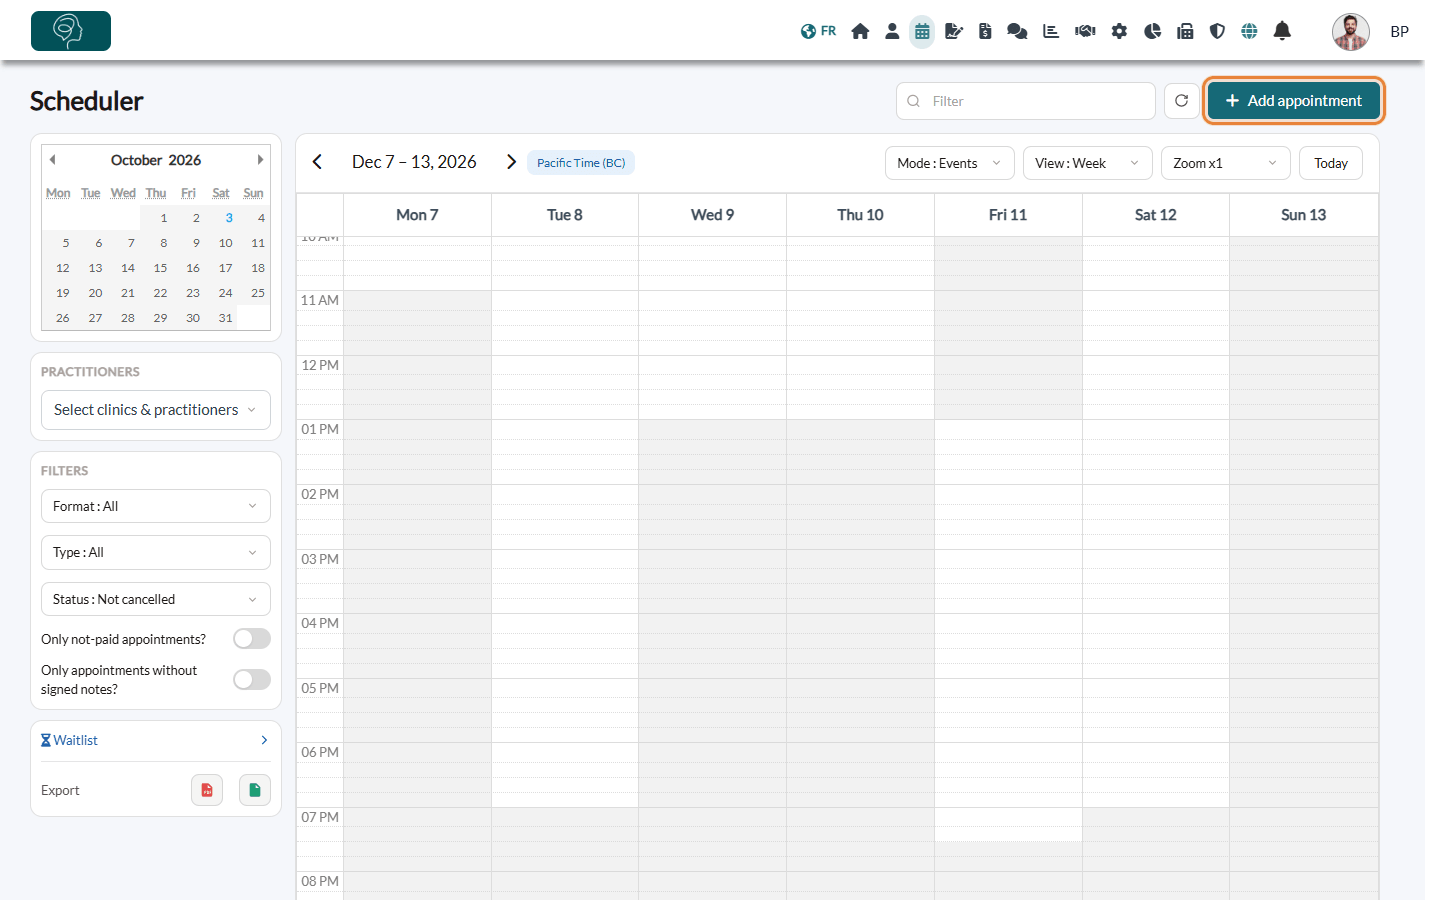Open the bar chart reports icon
Viewport: 1440px width, 900px height.
1051,31
